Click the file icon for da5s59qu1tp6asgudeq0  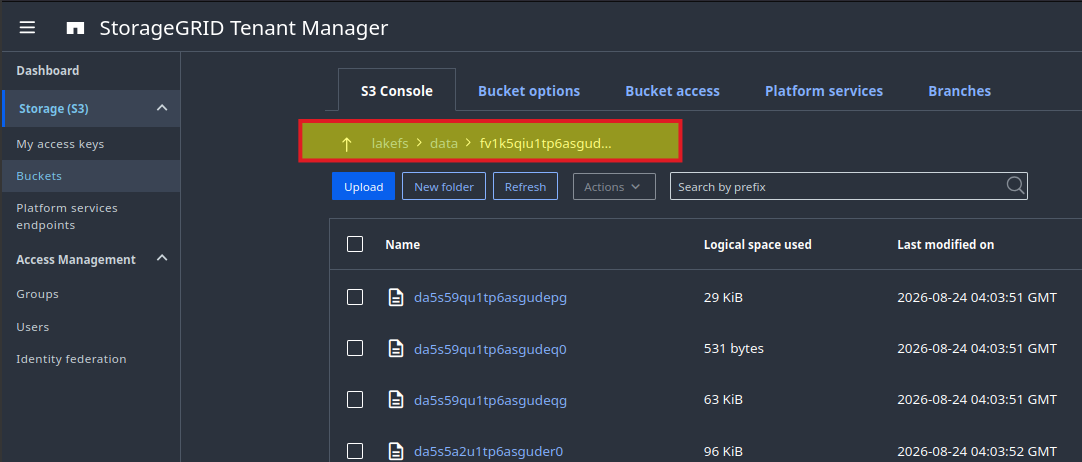(x=396, y=349)
